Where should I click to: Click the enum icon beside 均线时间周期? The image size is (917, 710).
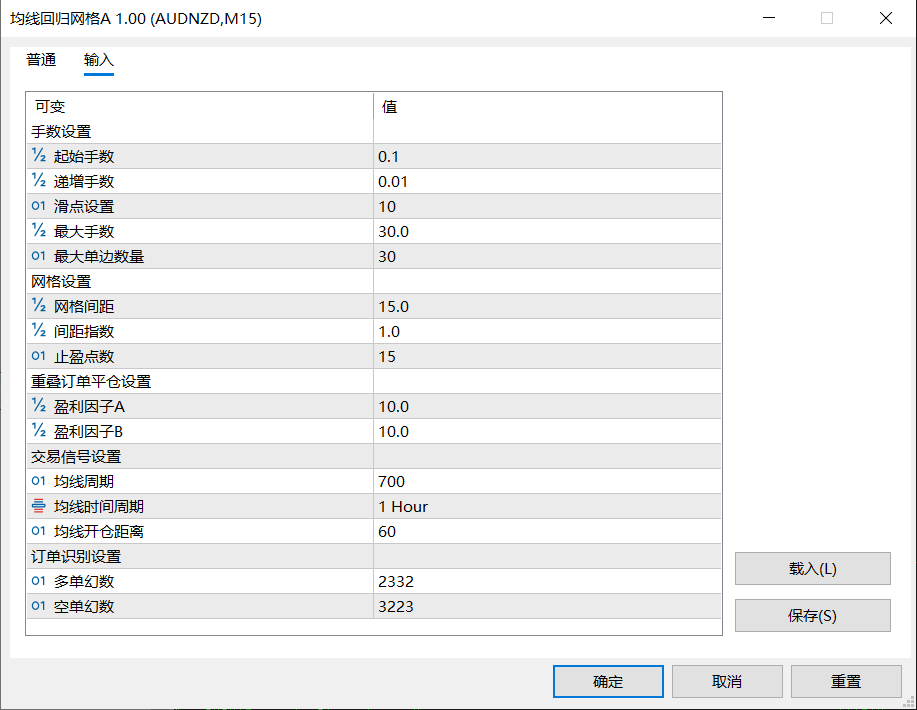39,506
